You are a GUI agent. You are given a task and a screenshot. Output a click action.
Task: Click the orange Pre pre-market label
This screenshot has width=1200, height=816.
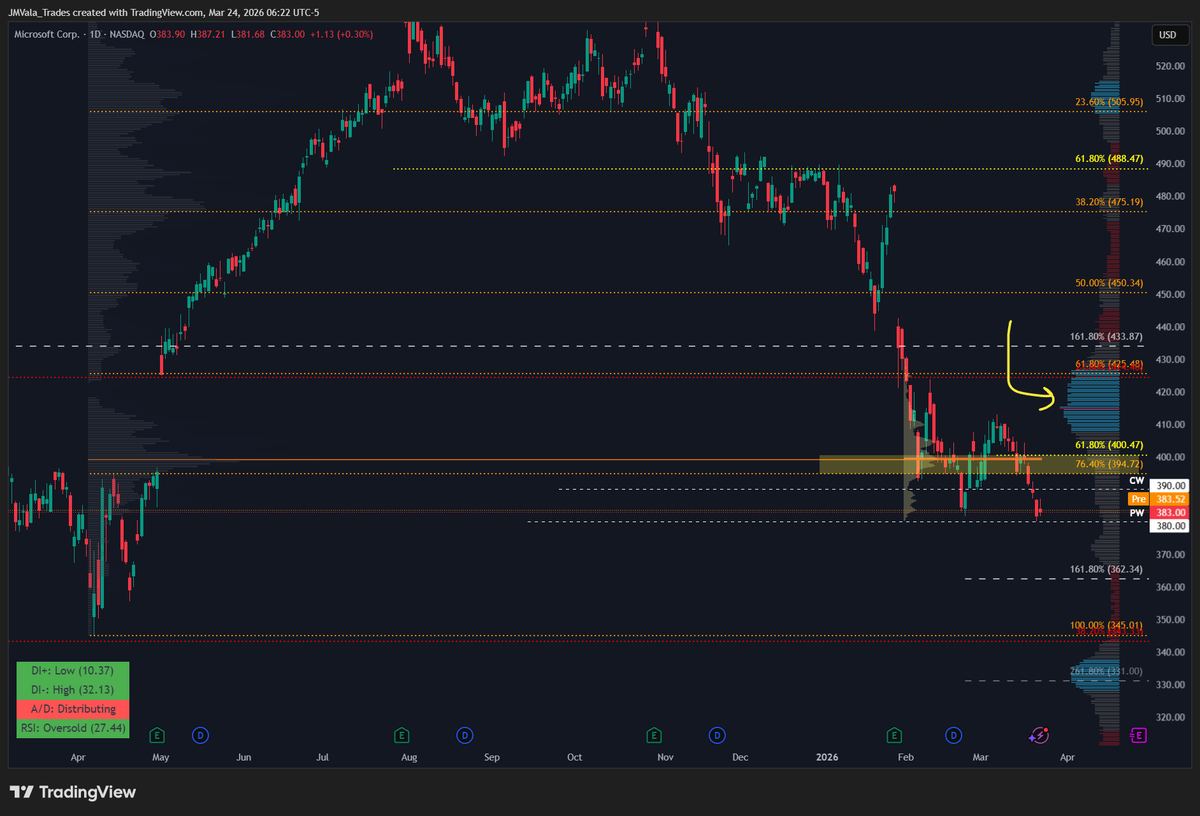(x=1137, y=498)
